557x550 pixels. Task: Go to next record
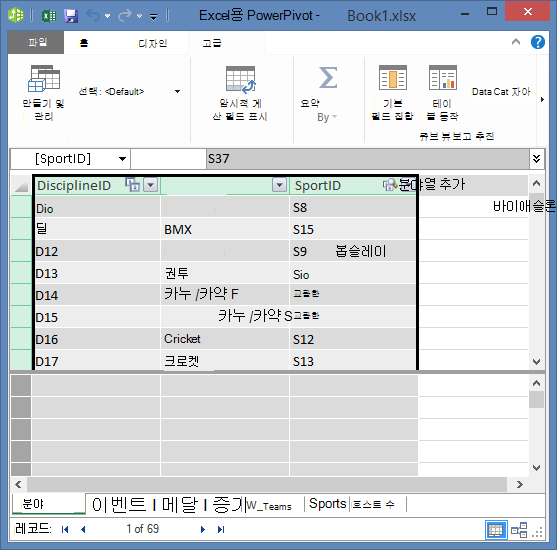coord(203,529)
